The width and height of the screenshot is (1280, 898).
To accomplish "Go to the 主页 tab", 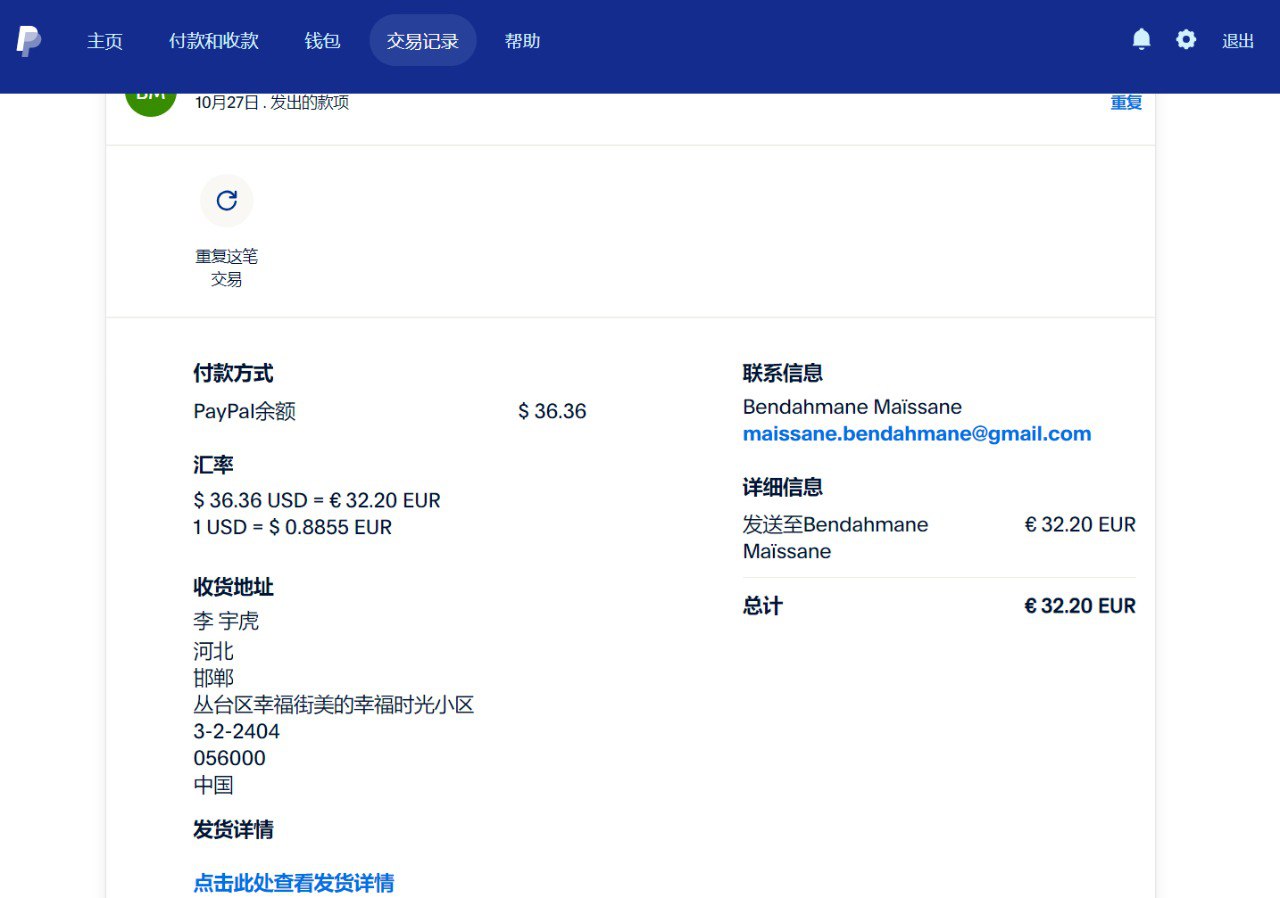I will tap(105, 41).
